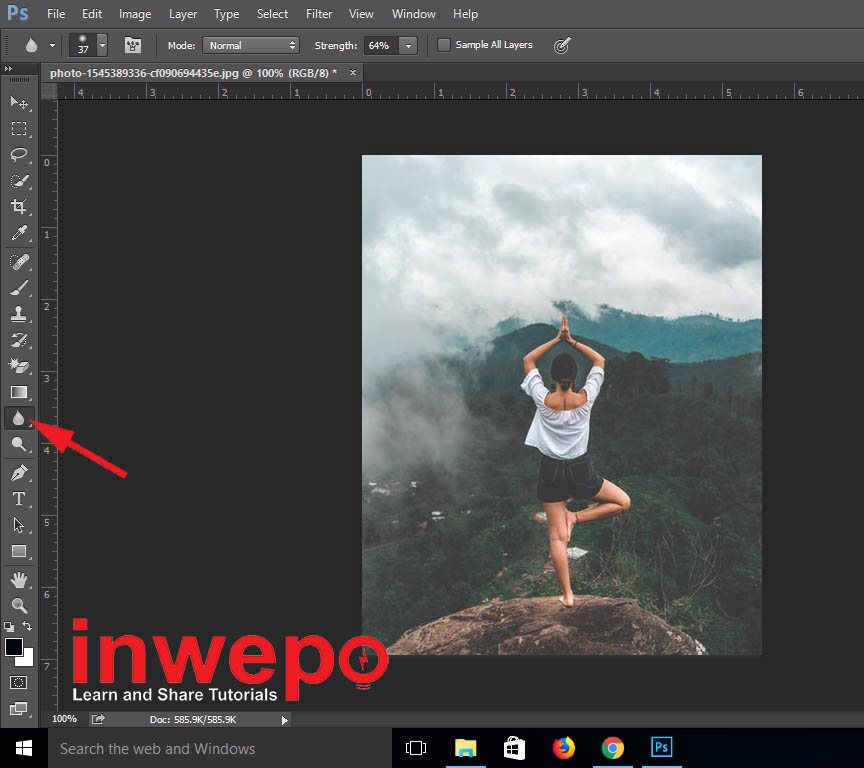Open the brush preset picker dropdown
The width and height of the screenshot is (864, 768).
pyautogui.click(x=102, y=45)
